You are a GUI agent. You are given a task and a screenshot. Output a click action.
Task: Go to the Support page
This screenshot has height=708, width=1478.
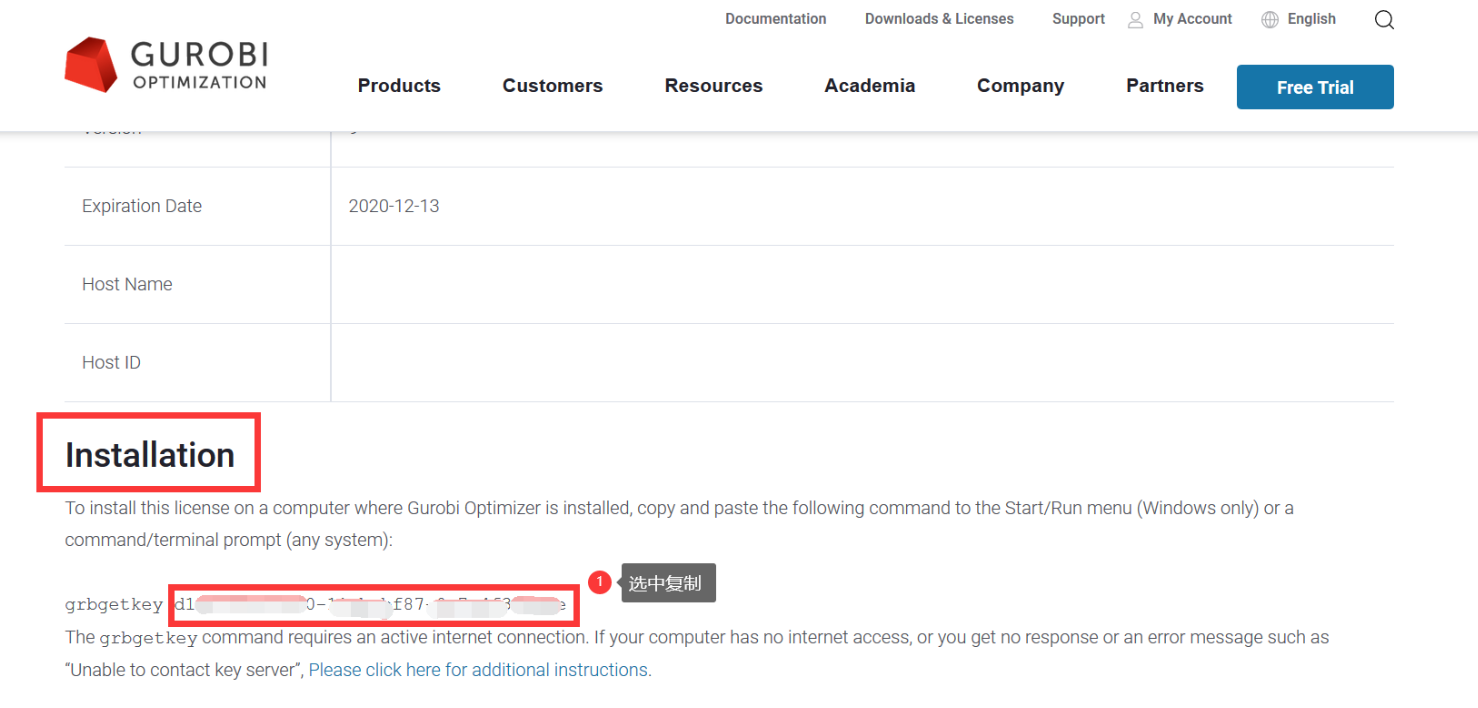(x=1078, y=19)
